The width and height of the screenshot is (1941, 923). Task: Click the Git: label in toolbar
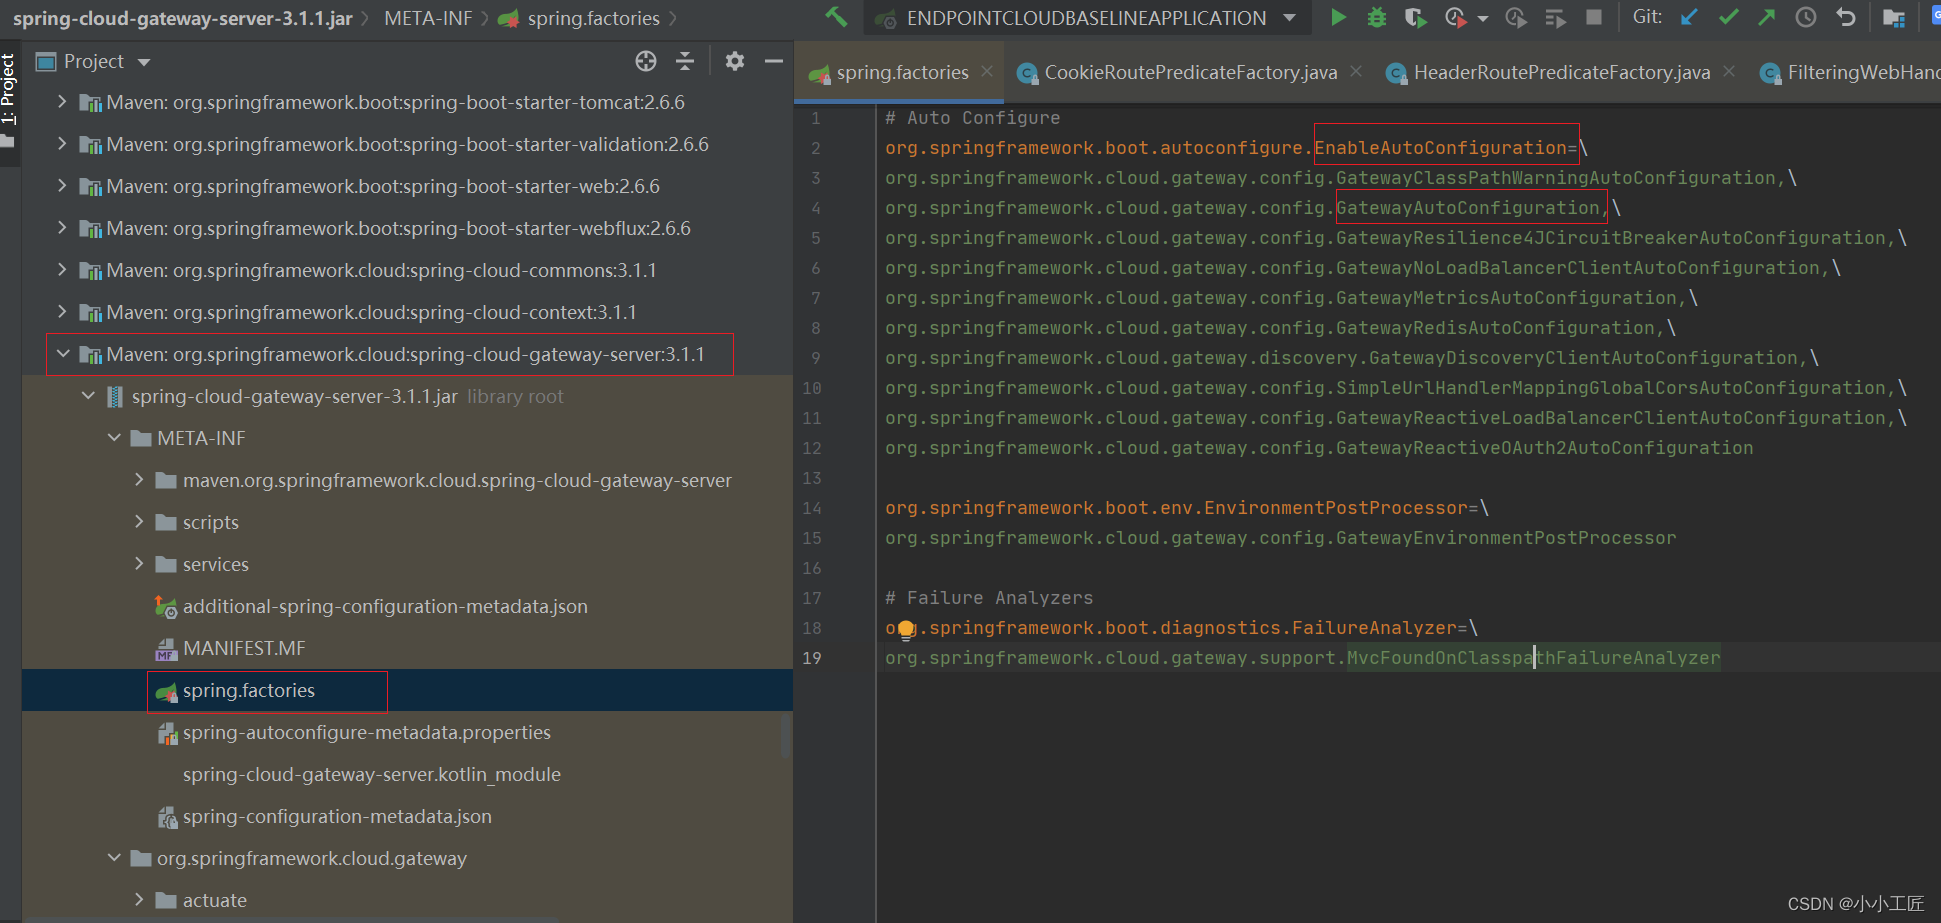[x=1647, y=17]
